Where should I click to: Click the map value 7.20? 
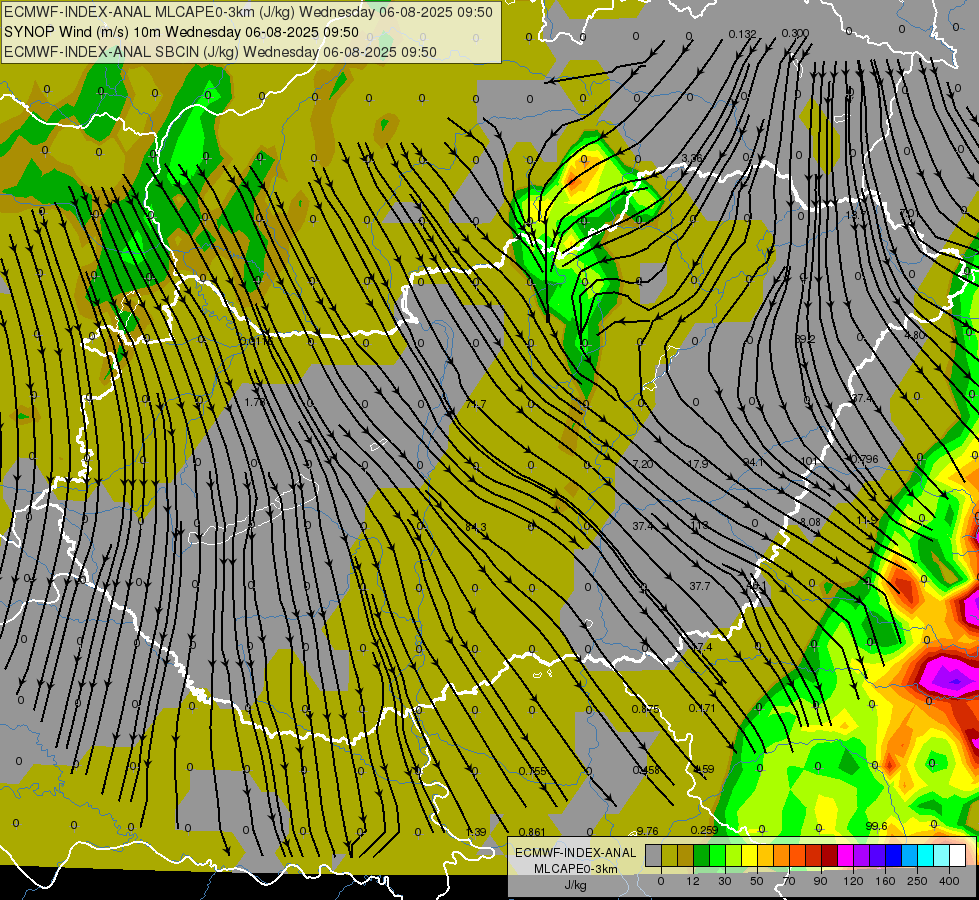(643, 464)
